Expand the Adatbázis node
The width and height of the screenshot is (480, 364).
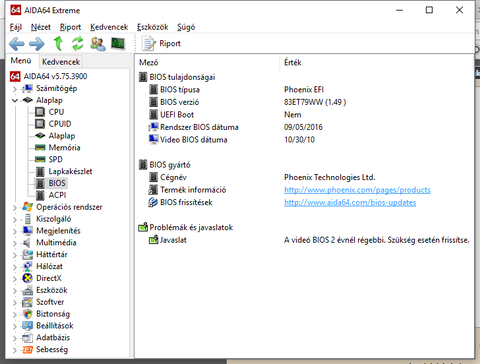coord(15,338)
